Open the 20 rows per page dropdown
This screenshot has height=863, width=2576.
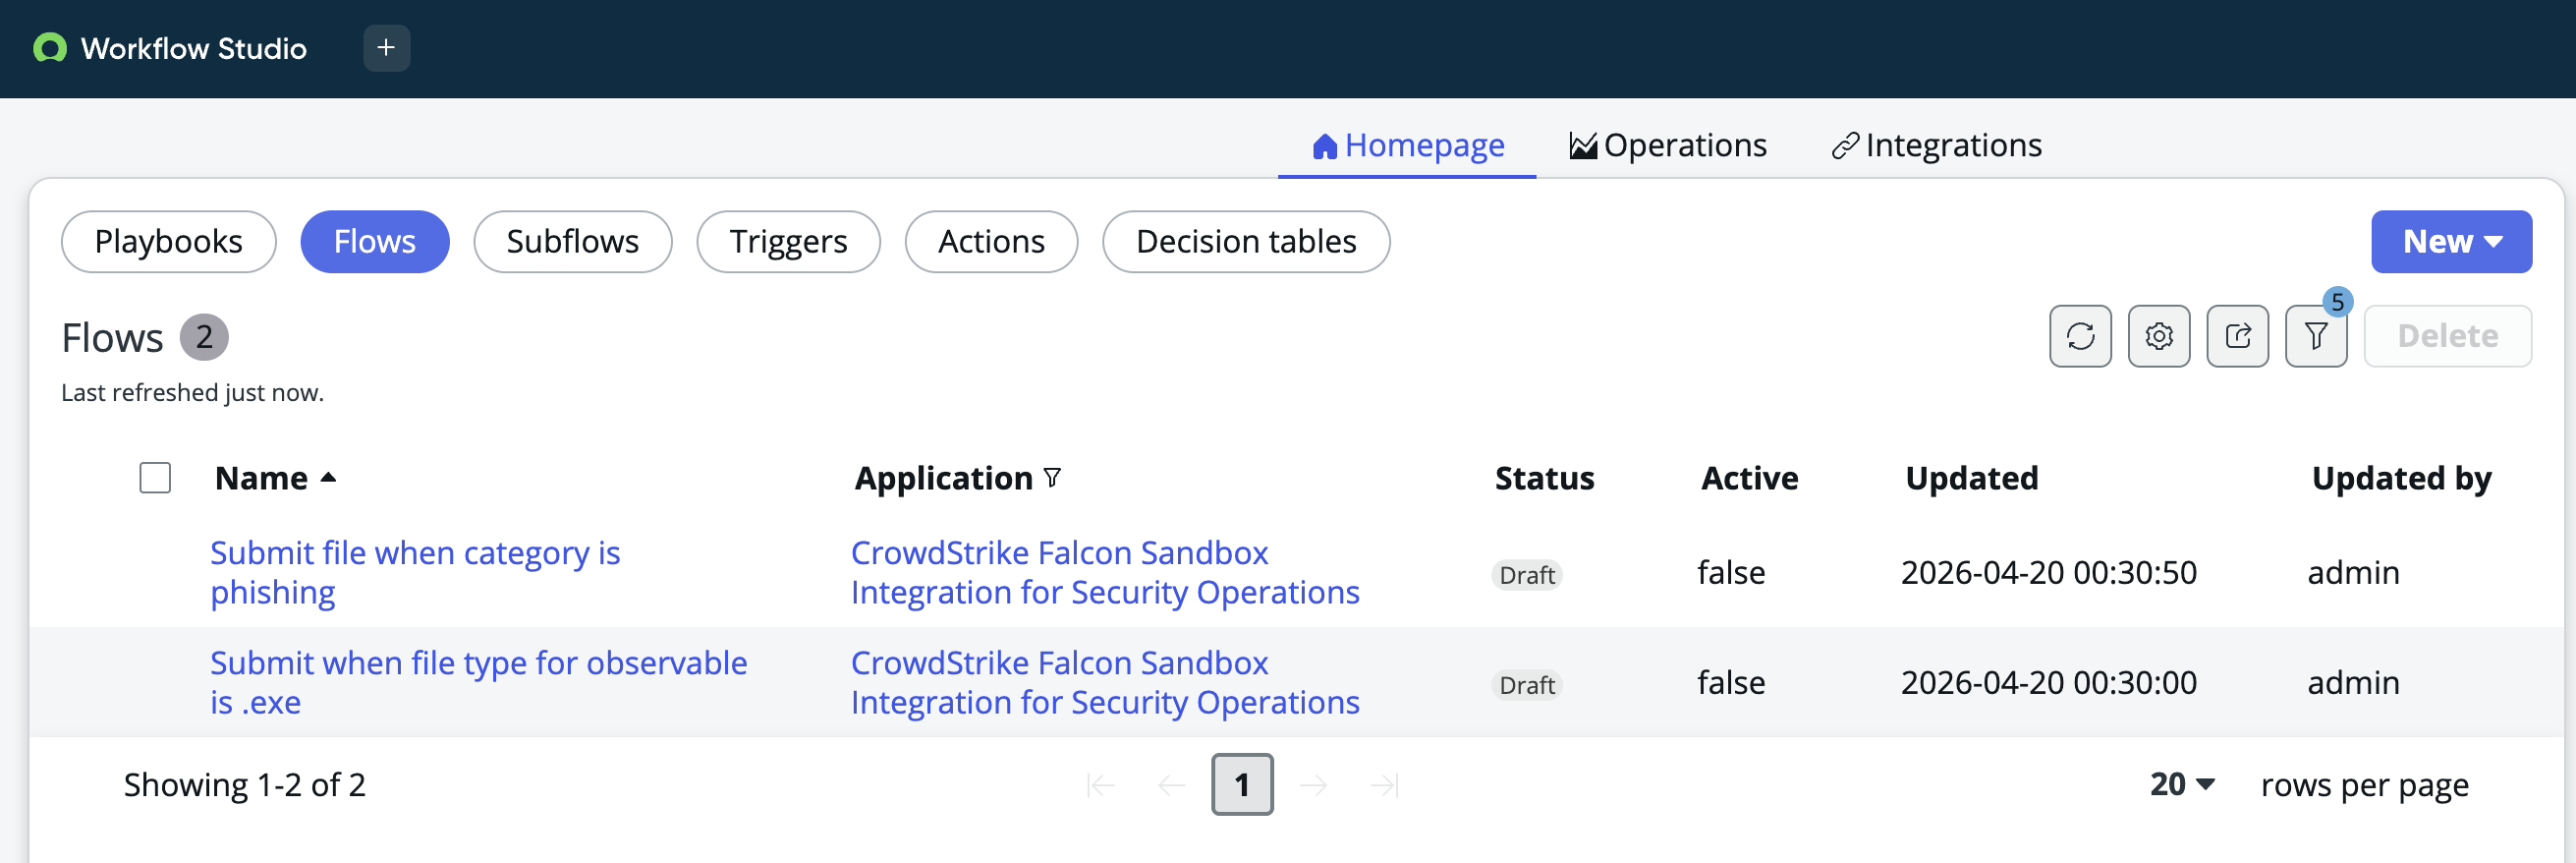click(x=2182, y=785)
